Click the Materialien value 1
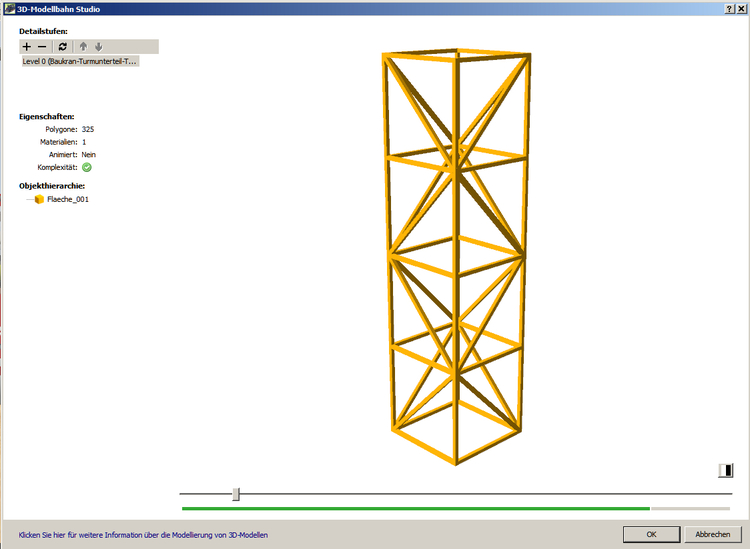The image size is (750, 549). tap(84, 142)
